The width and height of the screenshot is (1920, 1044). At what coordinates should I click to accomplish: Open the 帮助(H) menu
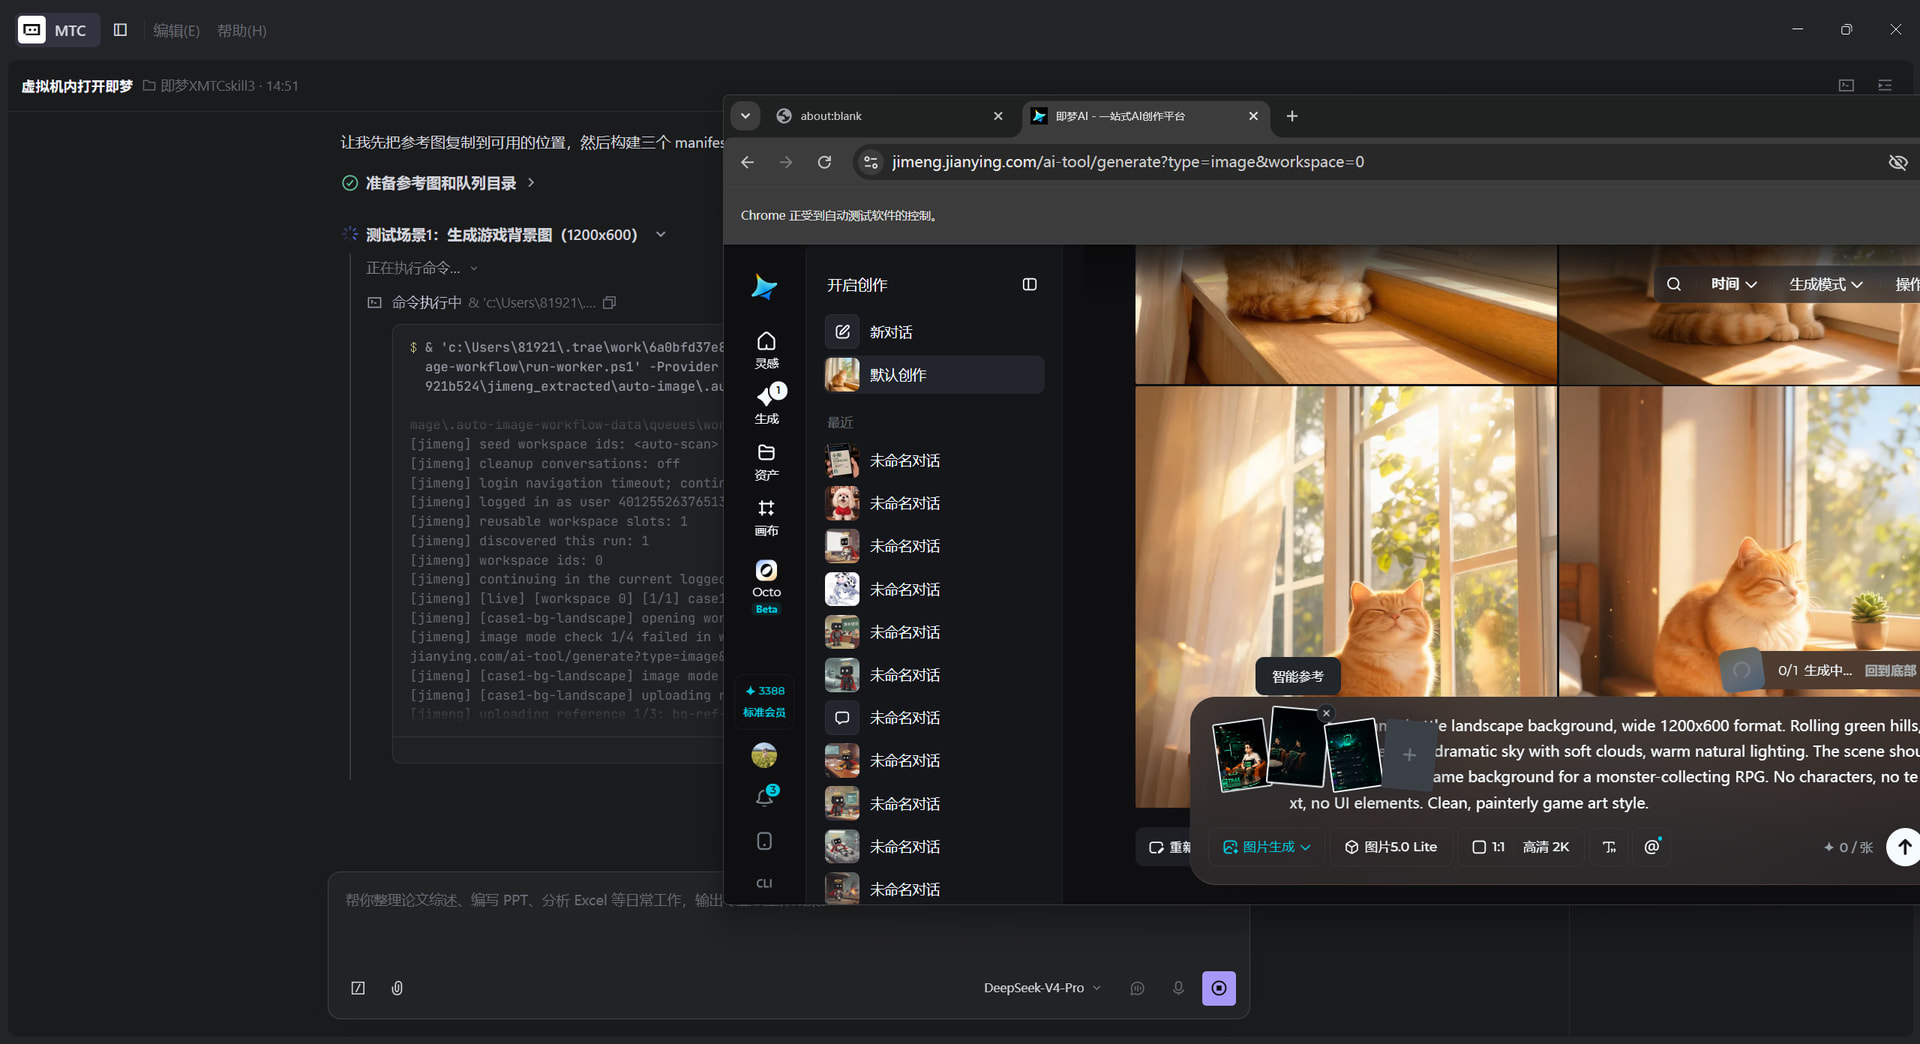tap(242, 31)
